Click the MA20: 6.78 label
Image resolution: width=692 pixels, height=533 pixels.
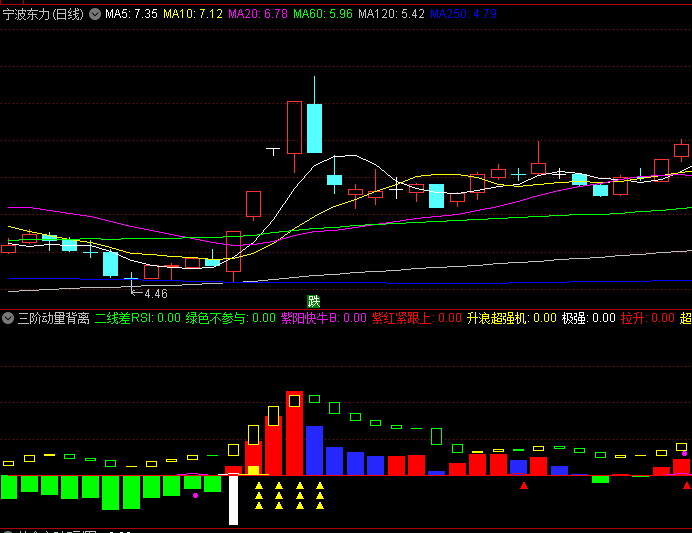258,14
